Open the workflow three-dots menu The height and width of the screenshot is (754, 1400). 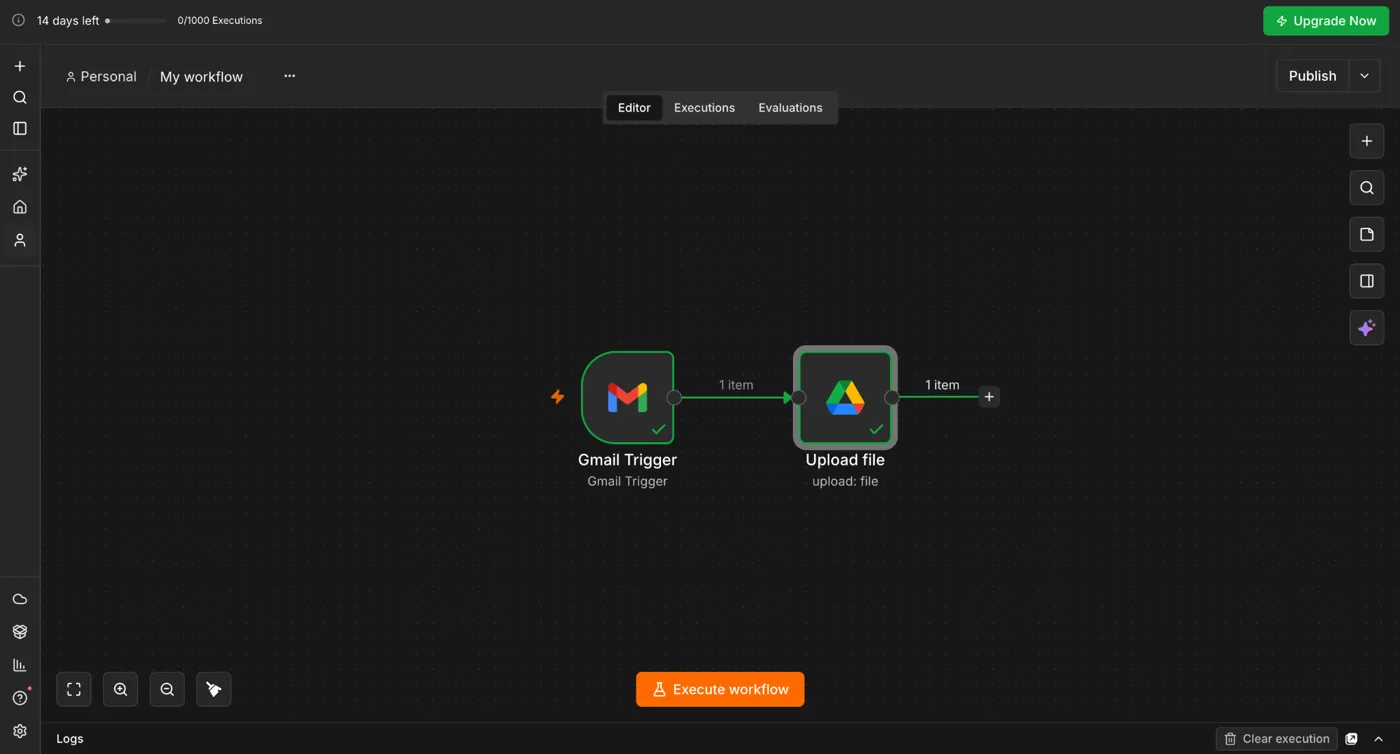click(289, 76)
